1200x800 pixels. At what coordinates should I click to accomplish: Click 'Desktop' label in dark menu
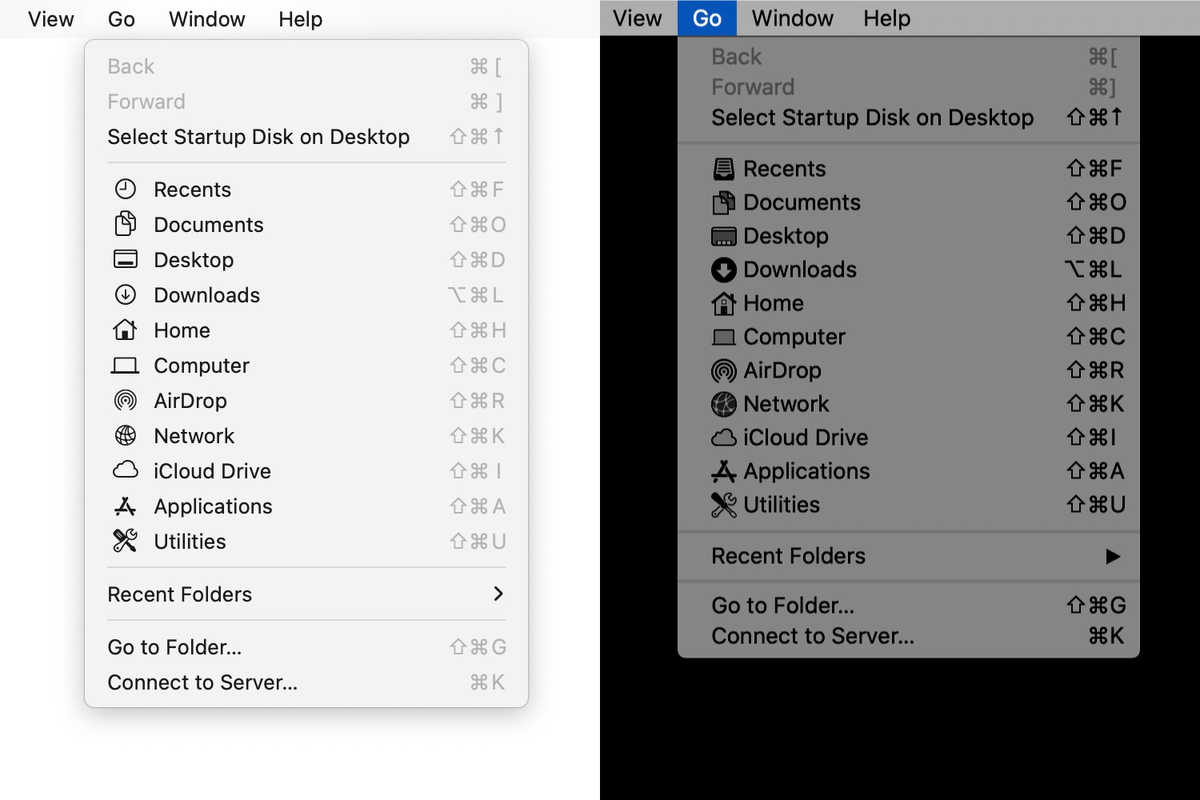click(786, 236)
